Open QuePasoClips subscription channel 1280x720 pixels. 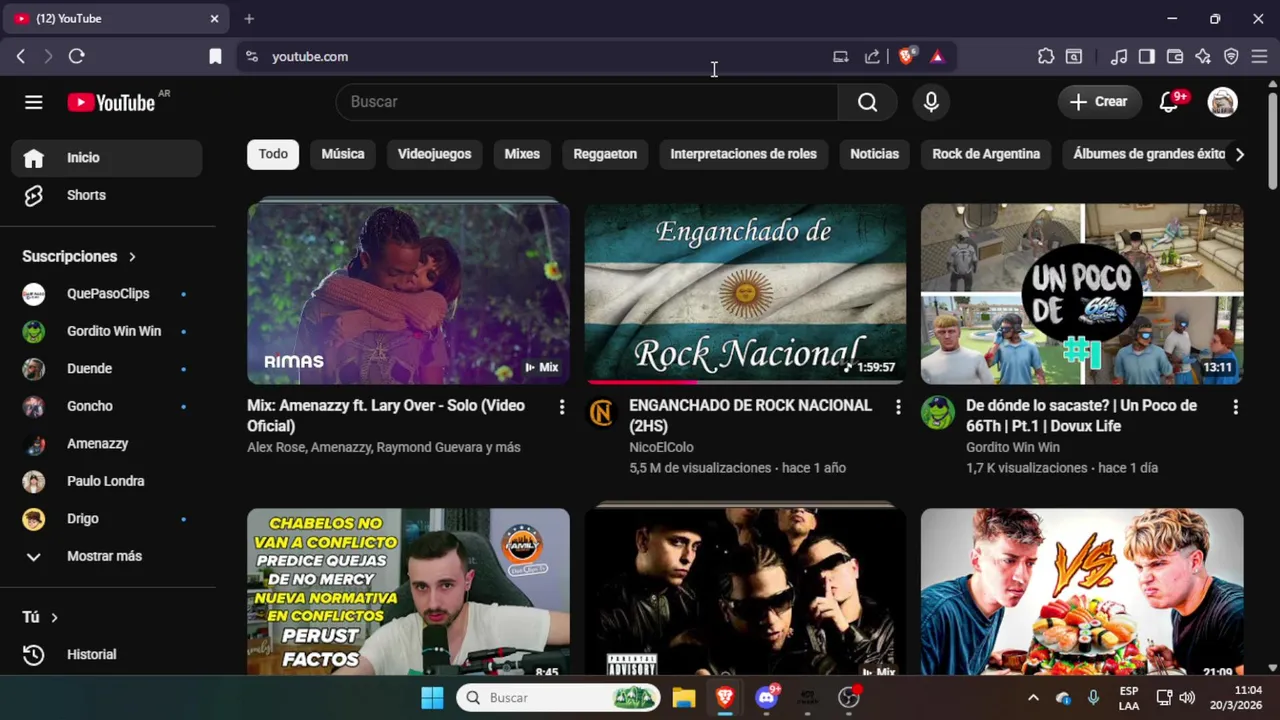[107, 294]
